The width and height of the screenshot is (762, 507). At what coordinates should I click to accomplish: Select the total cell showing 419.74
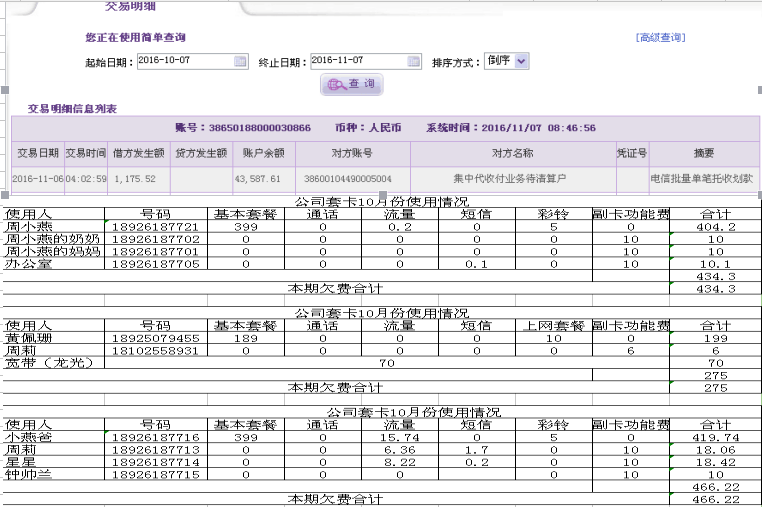click(715, 437)
